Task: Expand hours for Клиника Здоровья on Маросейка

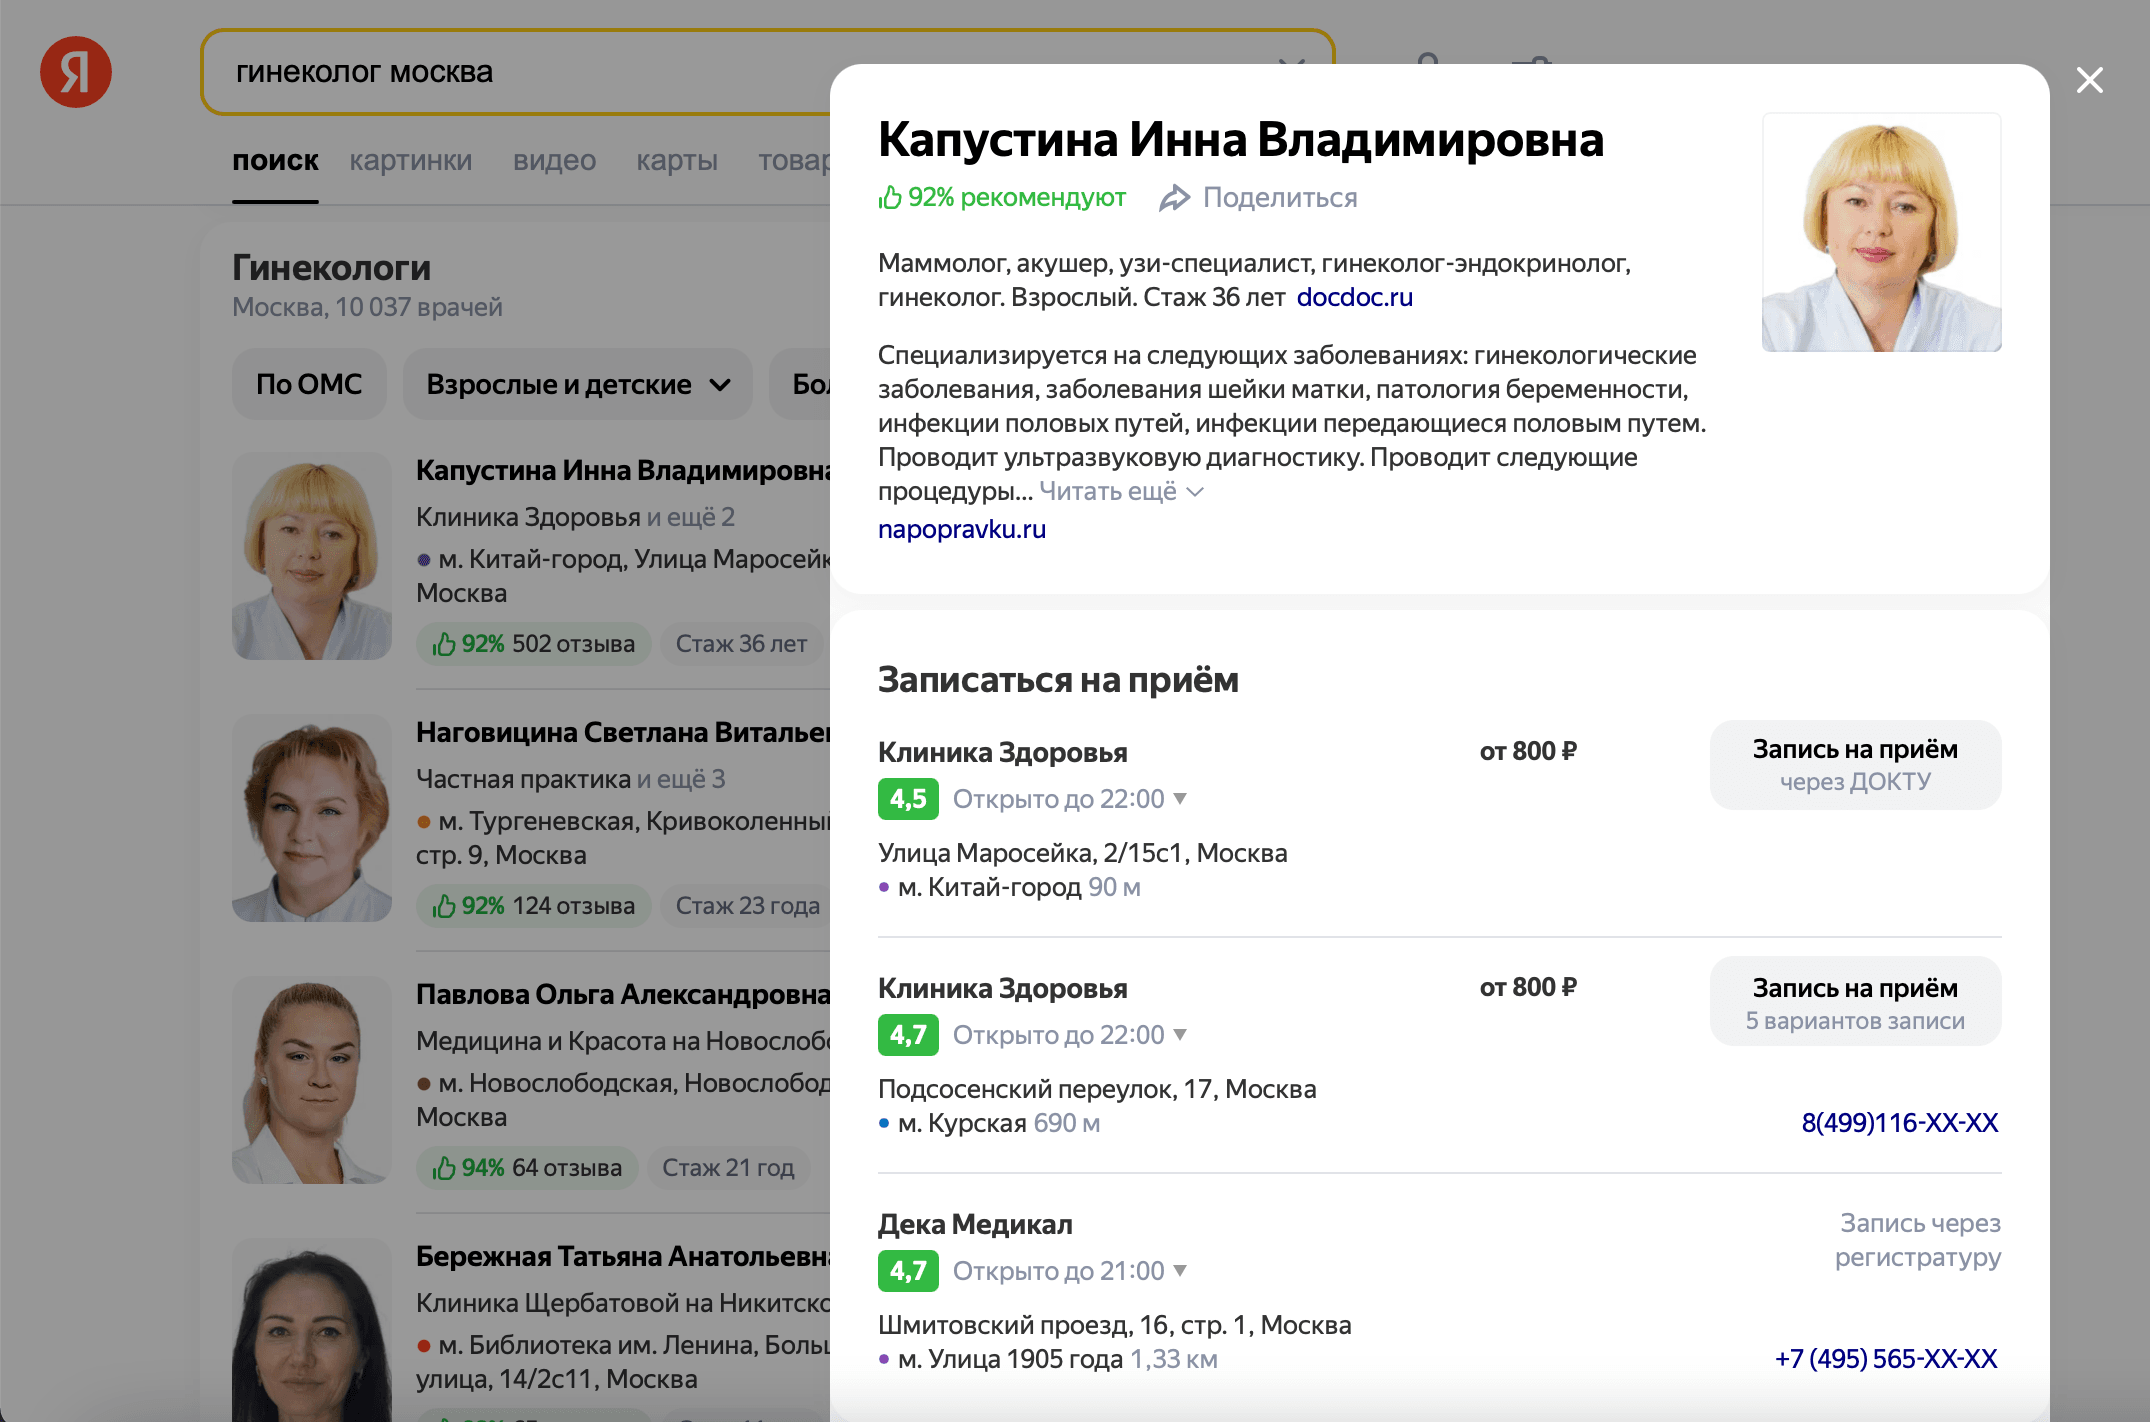Action: click(x=1180, y=798)
